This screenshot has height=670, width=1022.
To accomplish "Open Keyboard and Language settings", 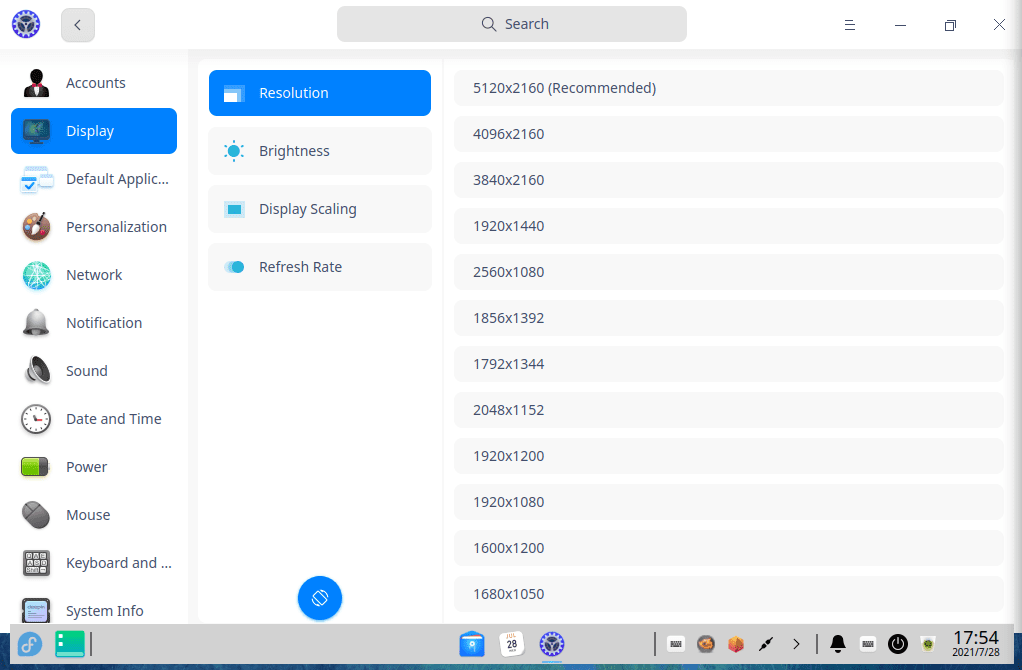I will click(94, 563).
